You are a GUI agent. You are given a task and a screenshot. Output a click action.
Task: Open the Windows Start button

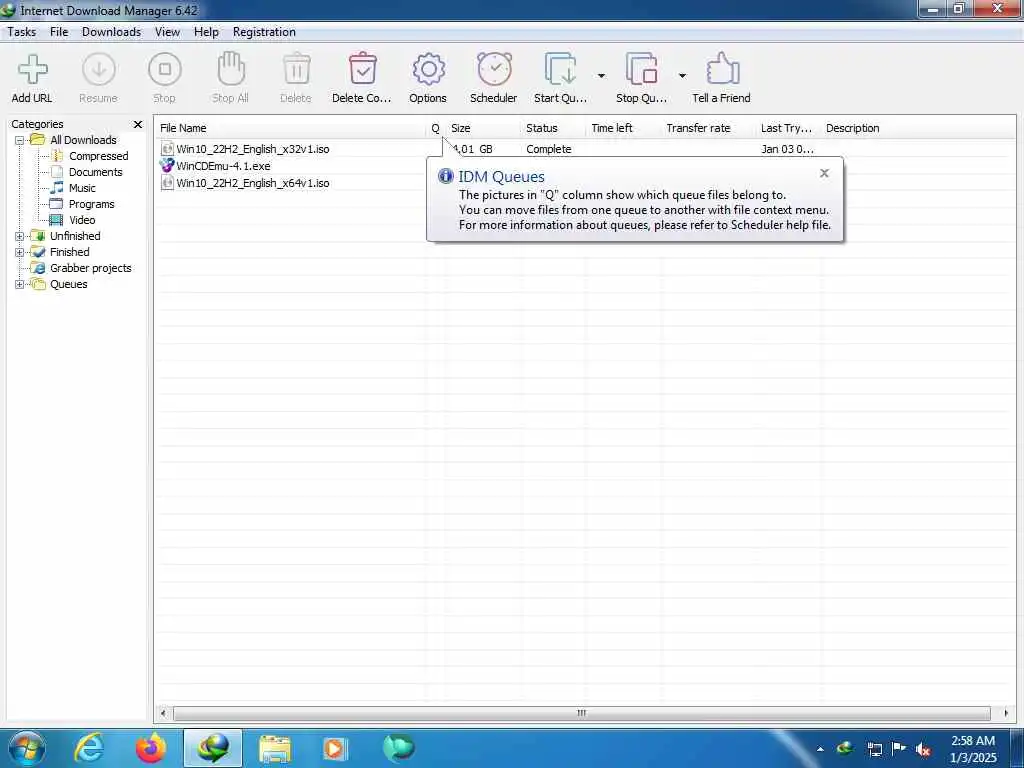26,748
